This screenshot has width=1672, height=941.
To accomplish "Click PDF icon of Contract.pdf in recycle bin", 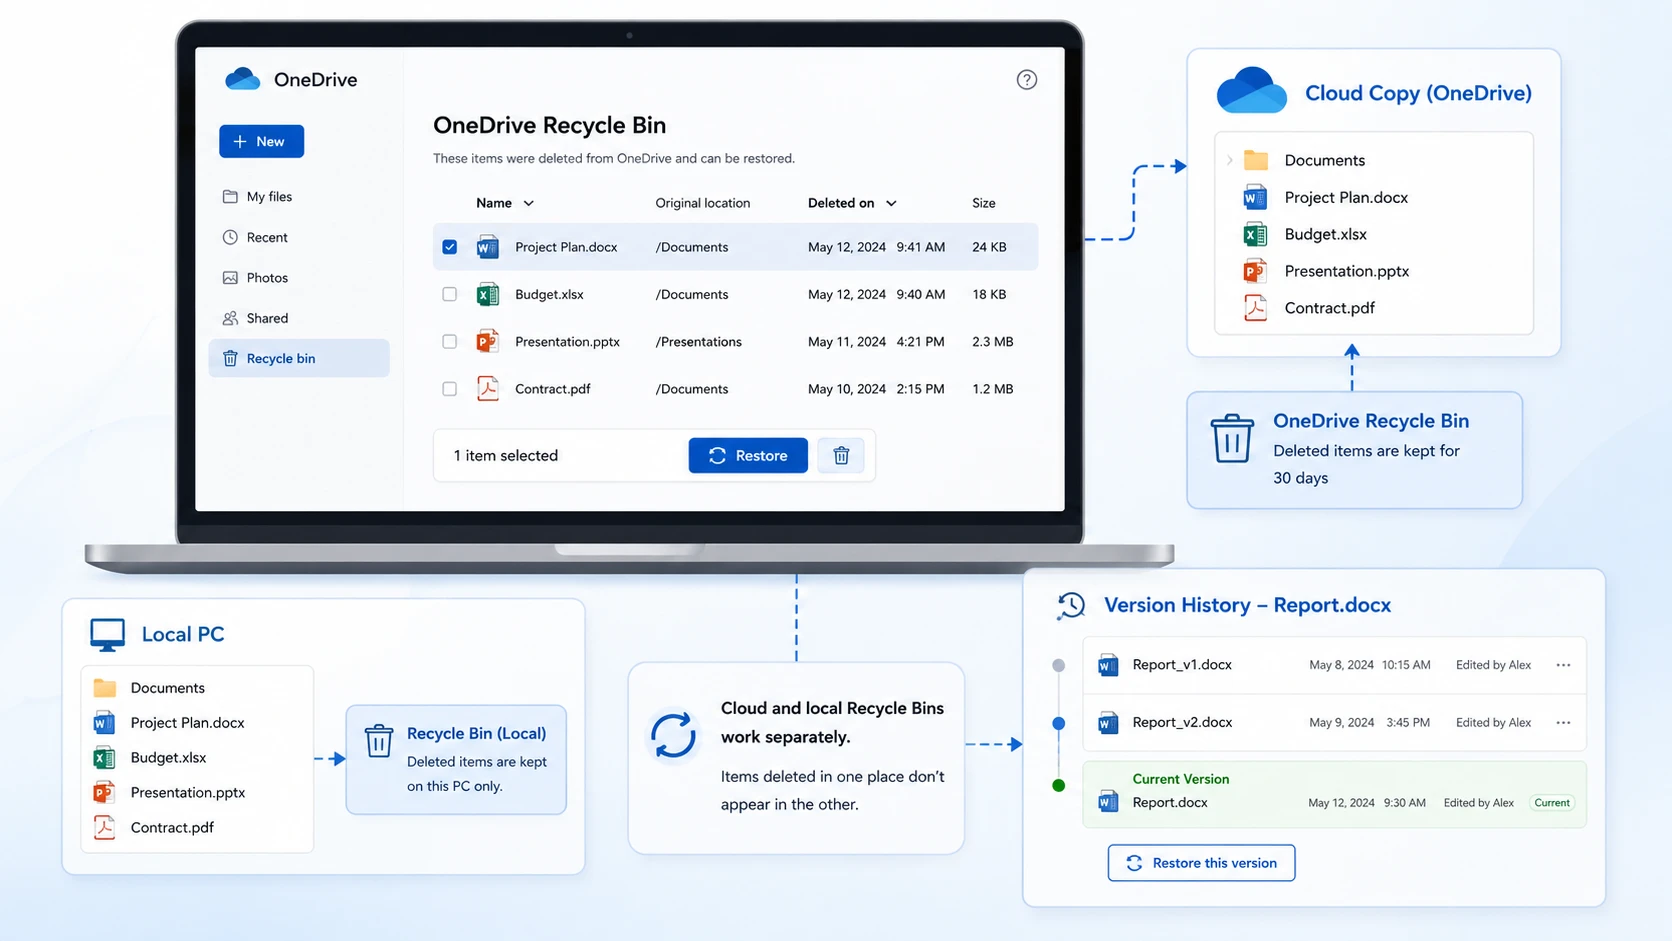I will click(487, 388).
